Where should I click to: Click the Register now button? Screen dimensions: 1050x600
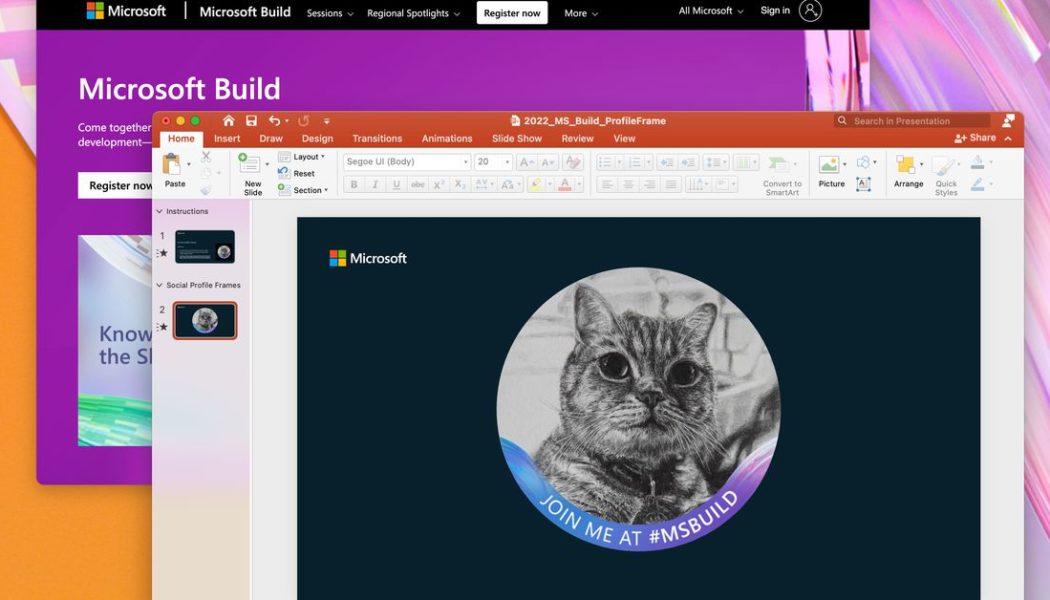(x=511, y=13)
